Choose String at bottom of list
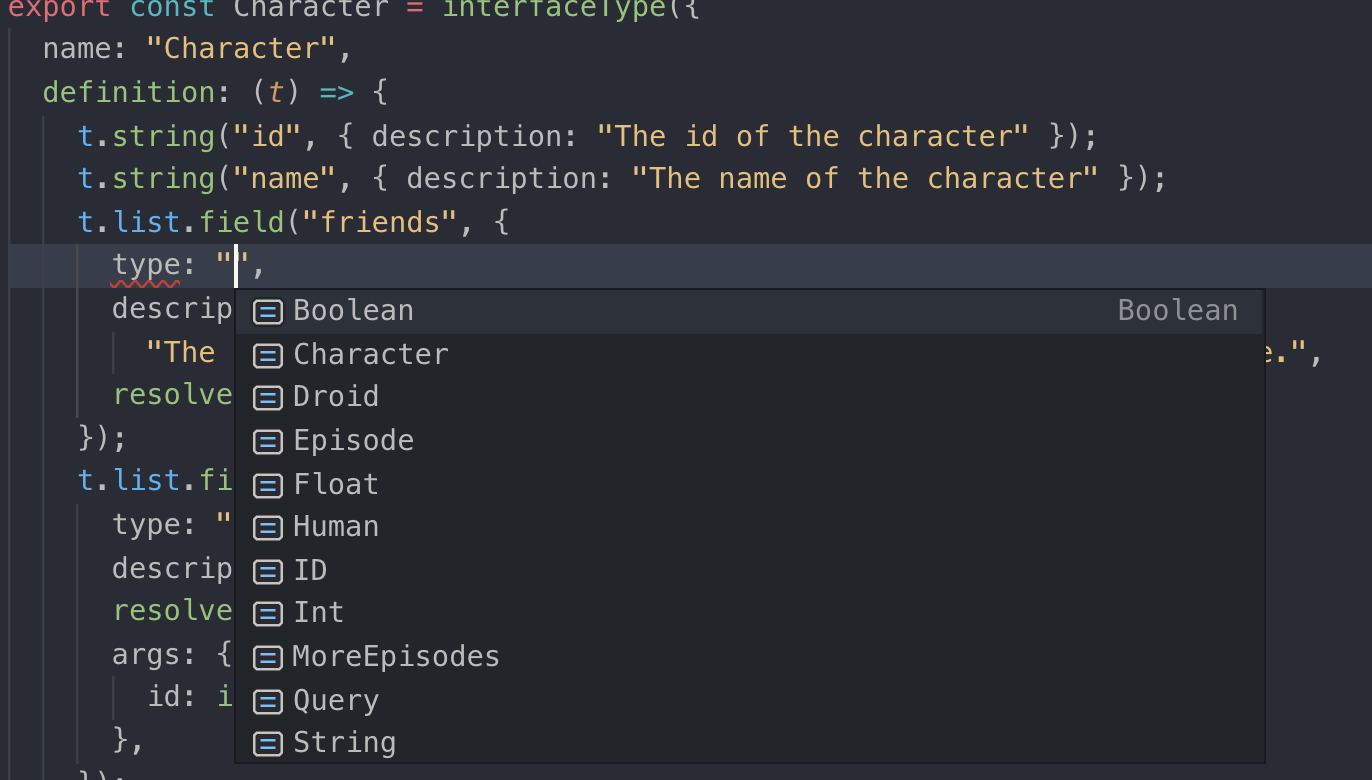The image size is (1372, 780). [344, 743]
